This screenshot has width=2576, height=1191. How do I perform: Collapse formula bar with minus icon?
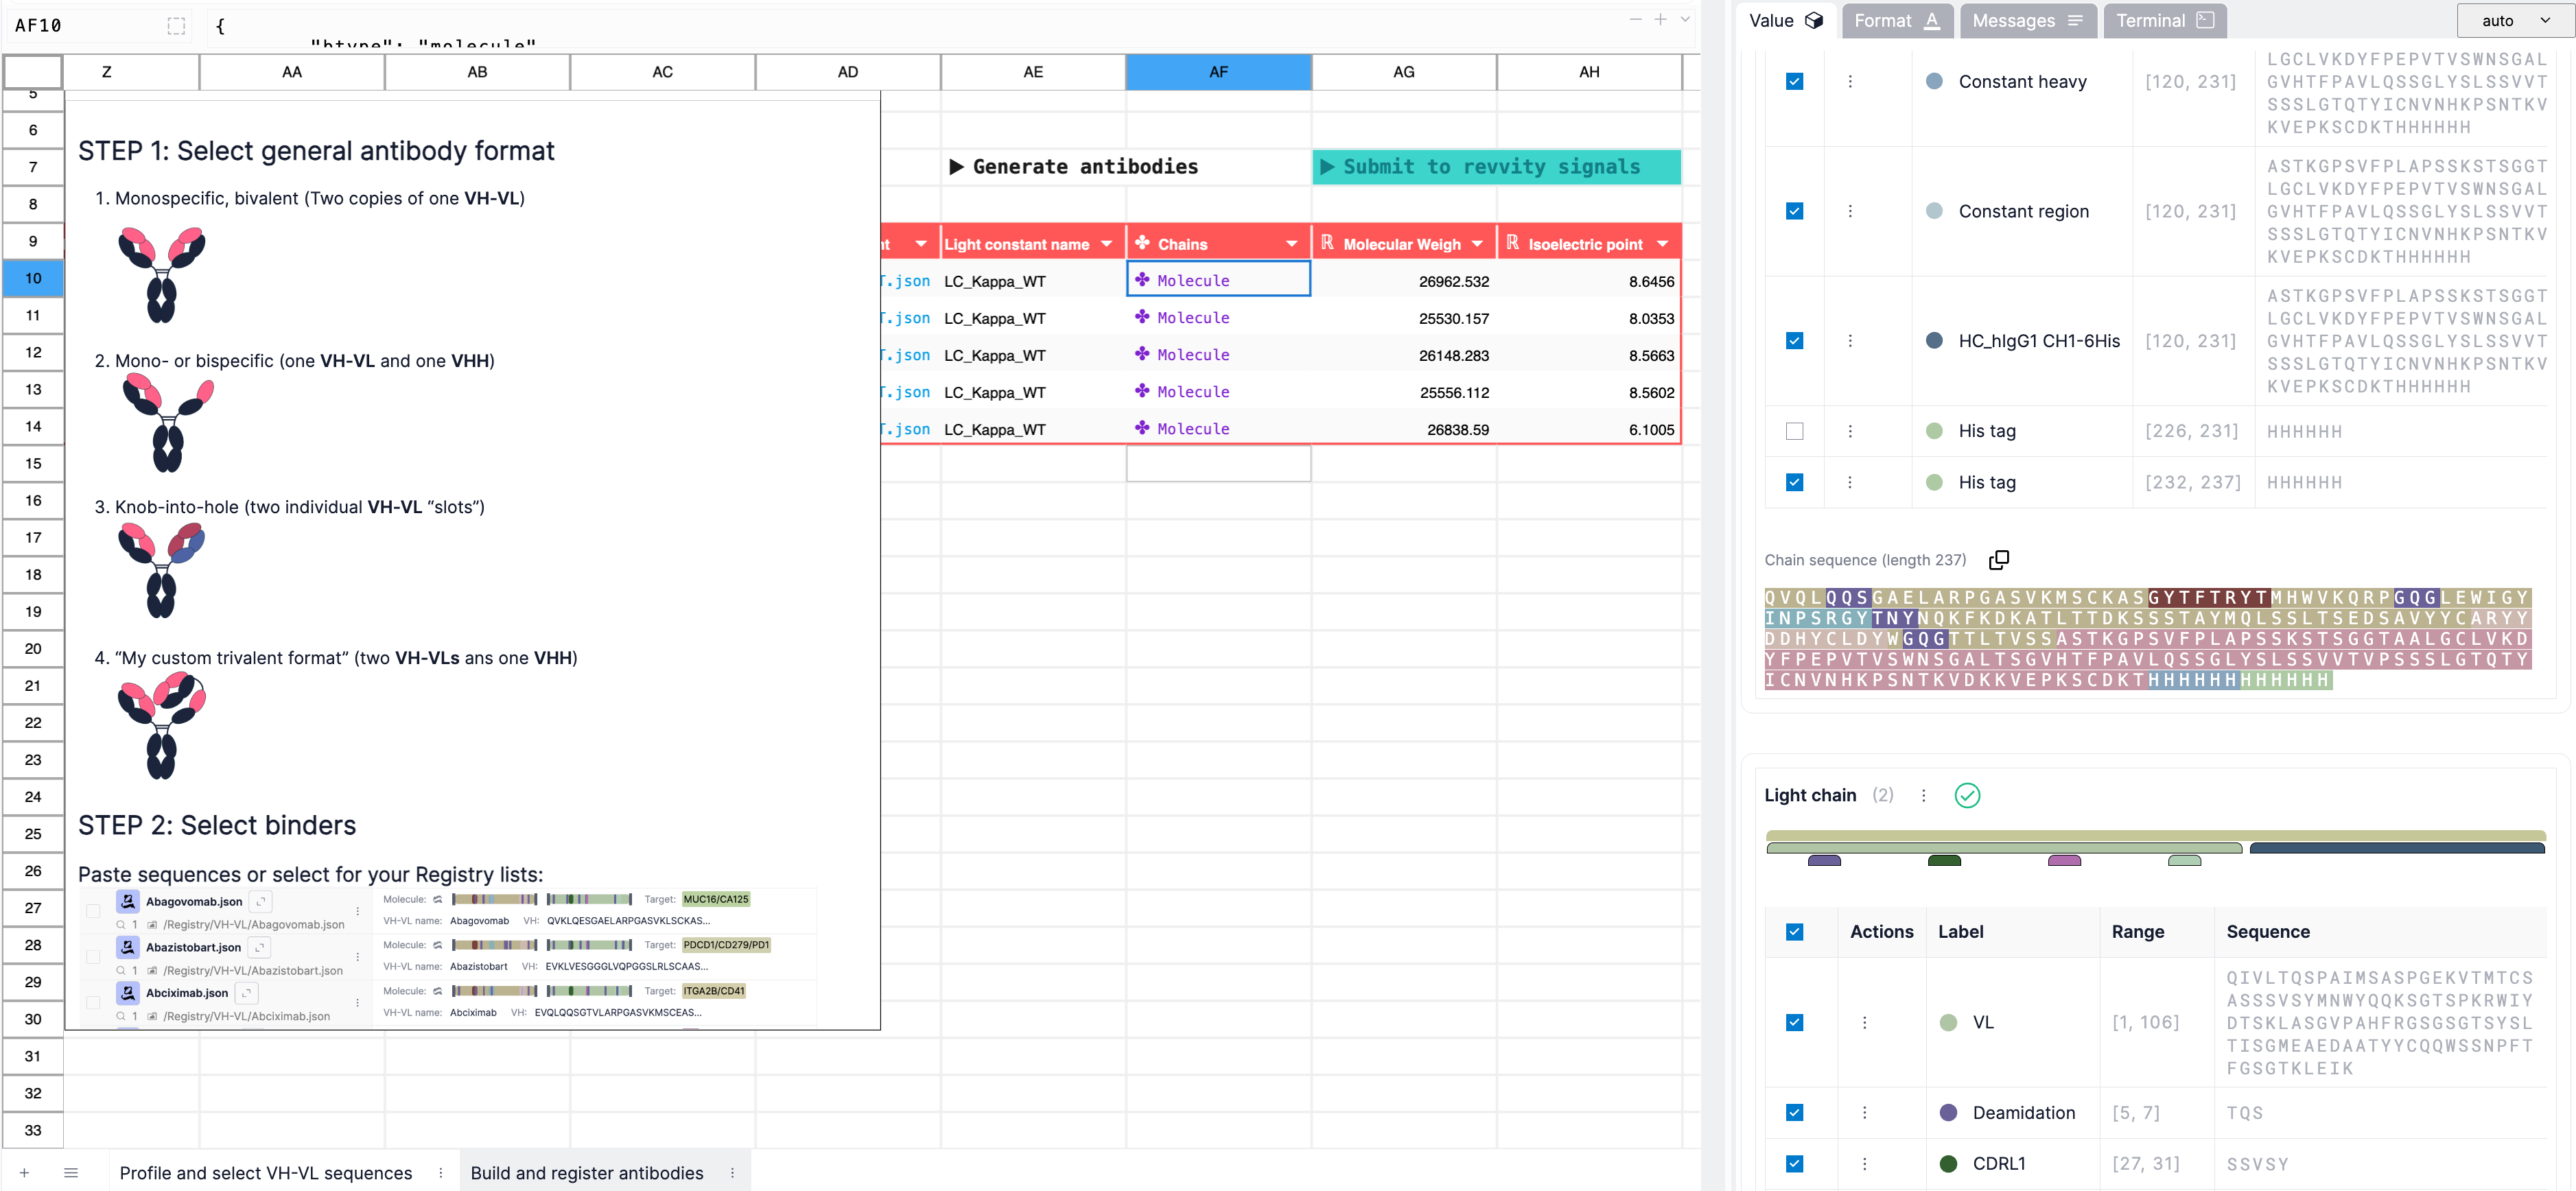[1635, 20]
